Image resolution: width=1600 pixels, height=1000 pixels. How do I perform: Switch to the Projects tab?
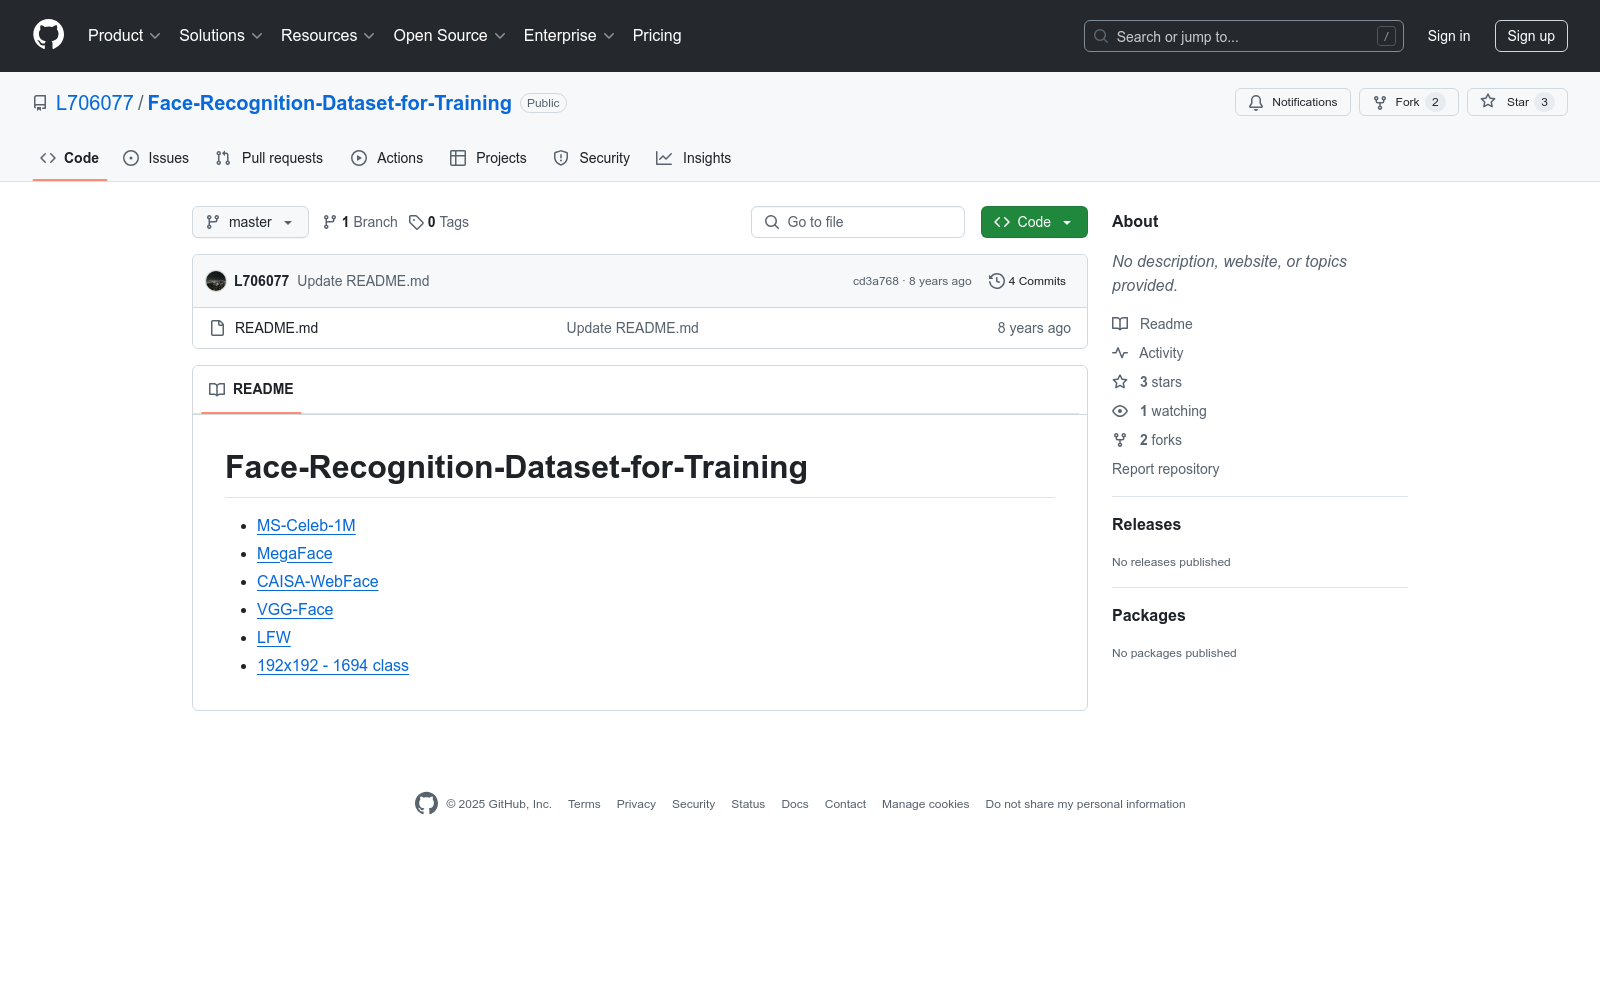[488, 158]
